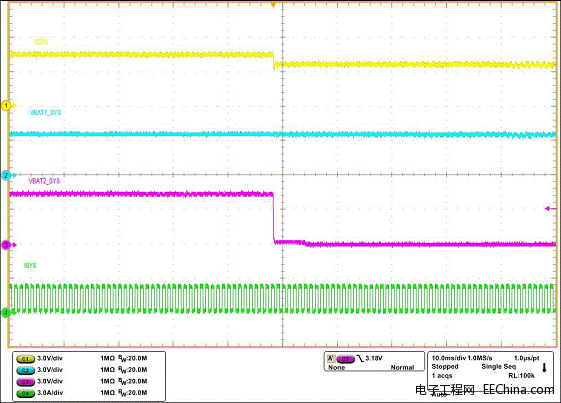Viewport: 561px width, 403px height.
Task: Click C2's BW:20.0M bandwidth readout
Action: [133, 370]
